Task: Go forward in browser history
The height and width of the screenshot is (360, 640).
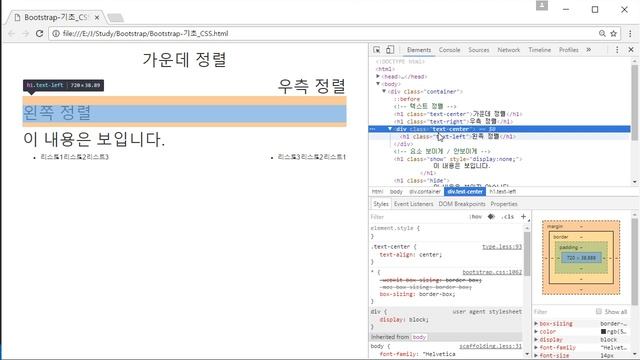Action: click(25, 33)
